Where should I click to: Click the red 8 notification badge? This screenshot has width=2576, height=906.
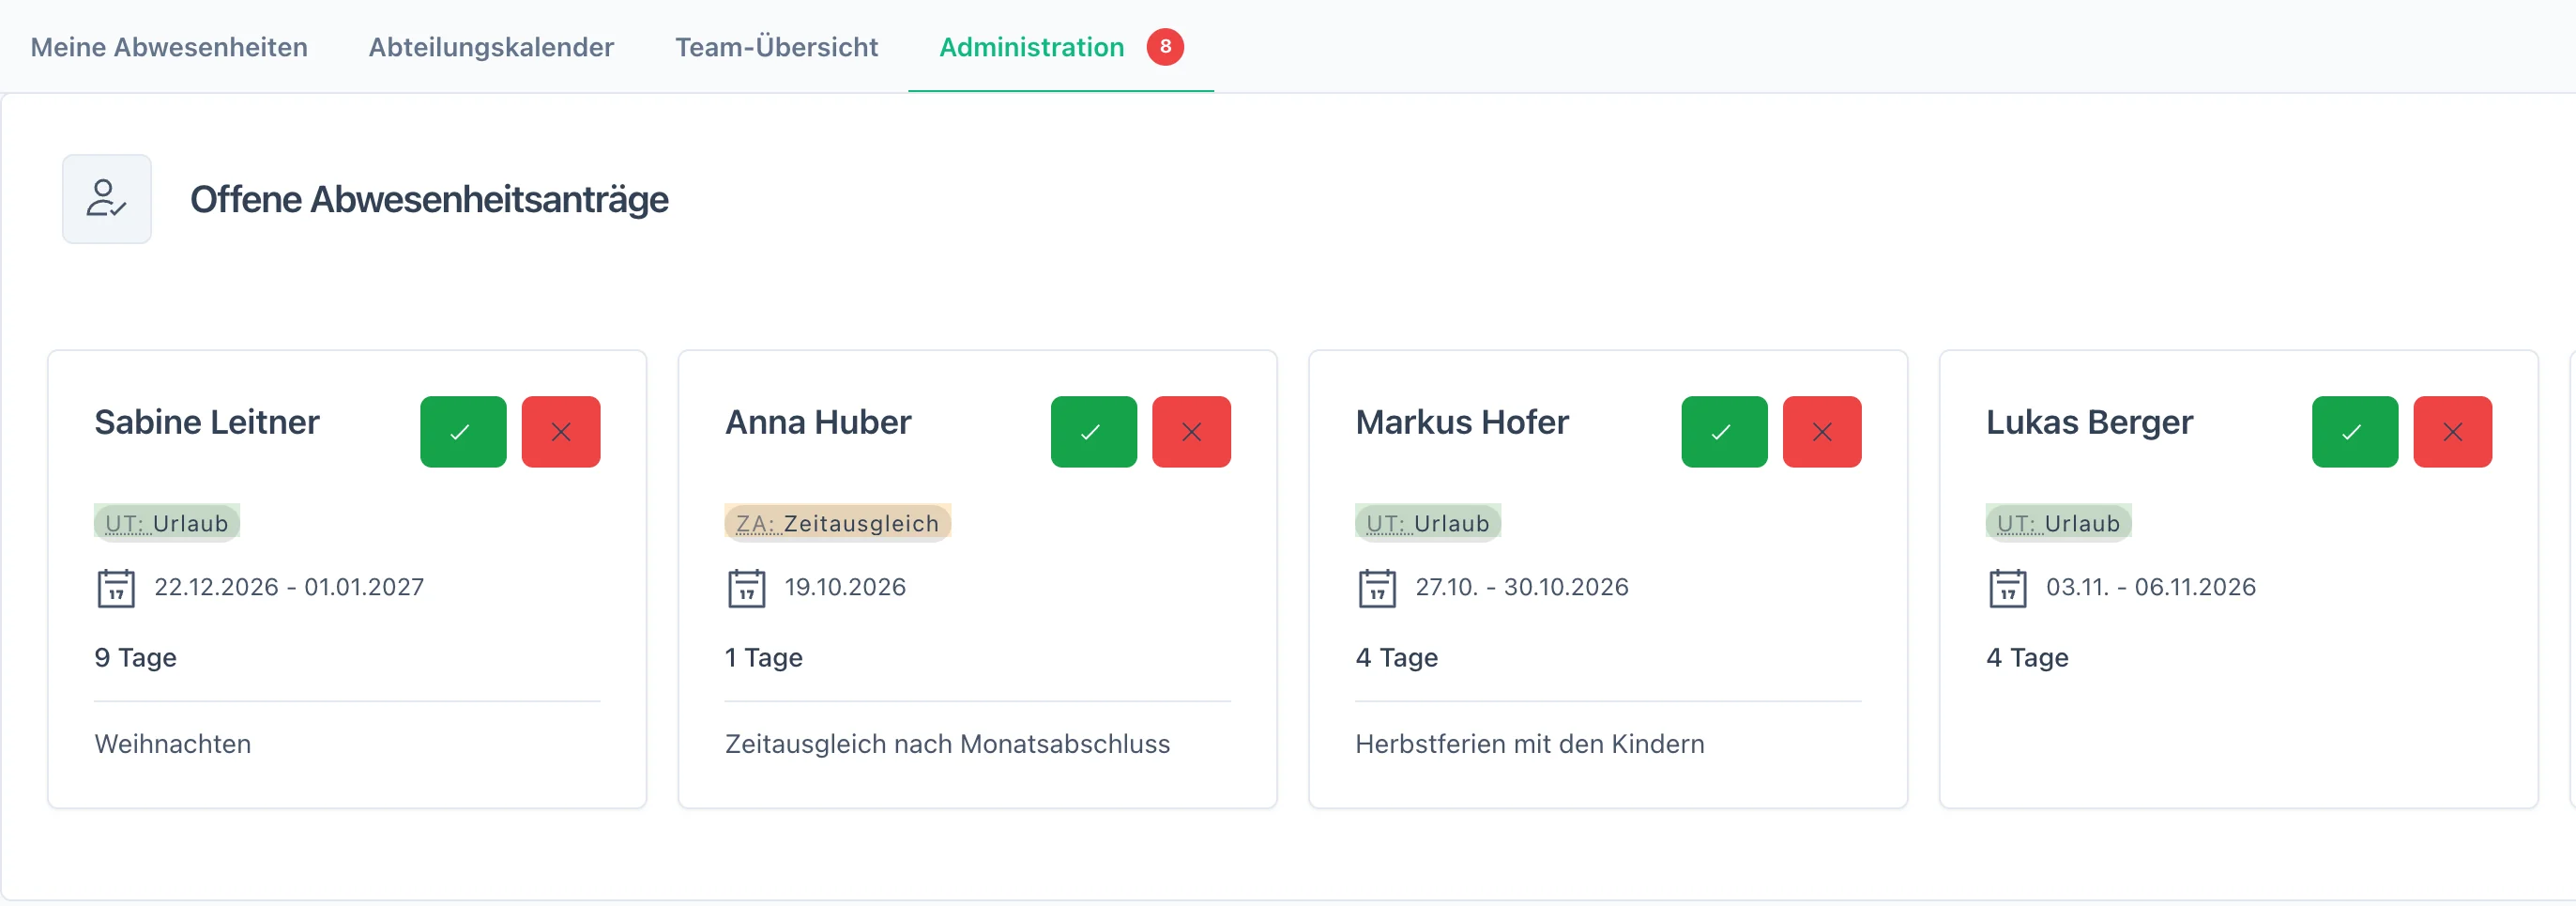click(1165, 47)
